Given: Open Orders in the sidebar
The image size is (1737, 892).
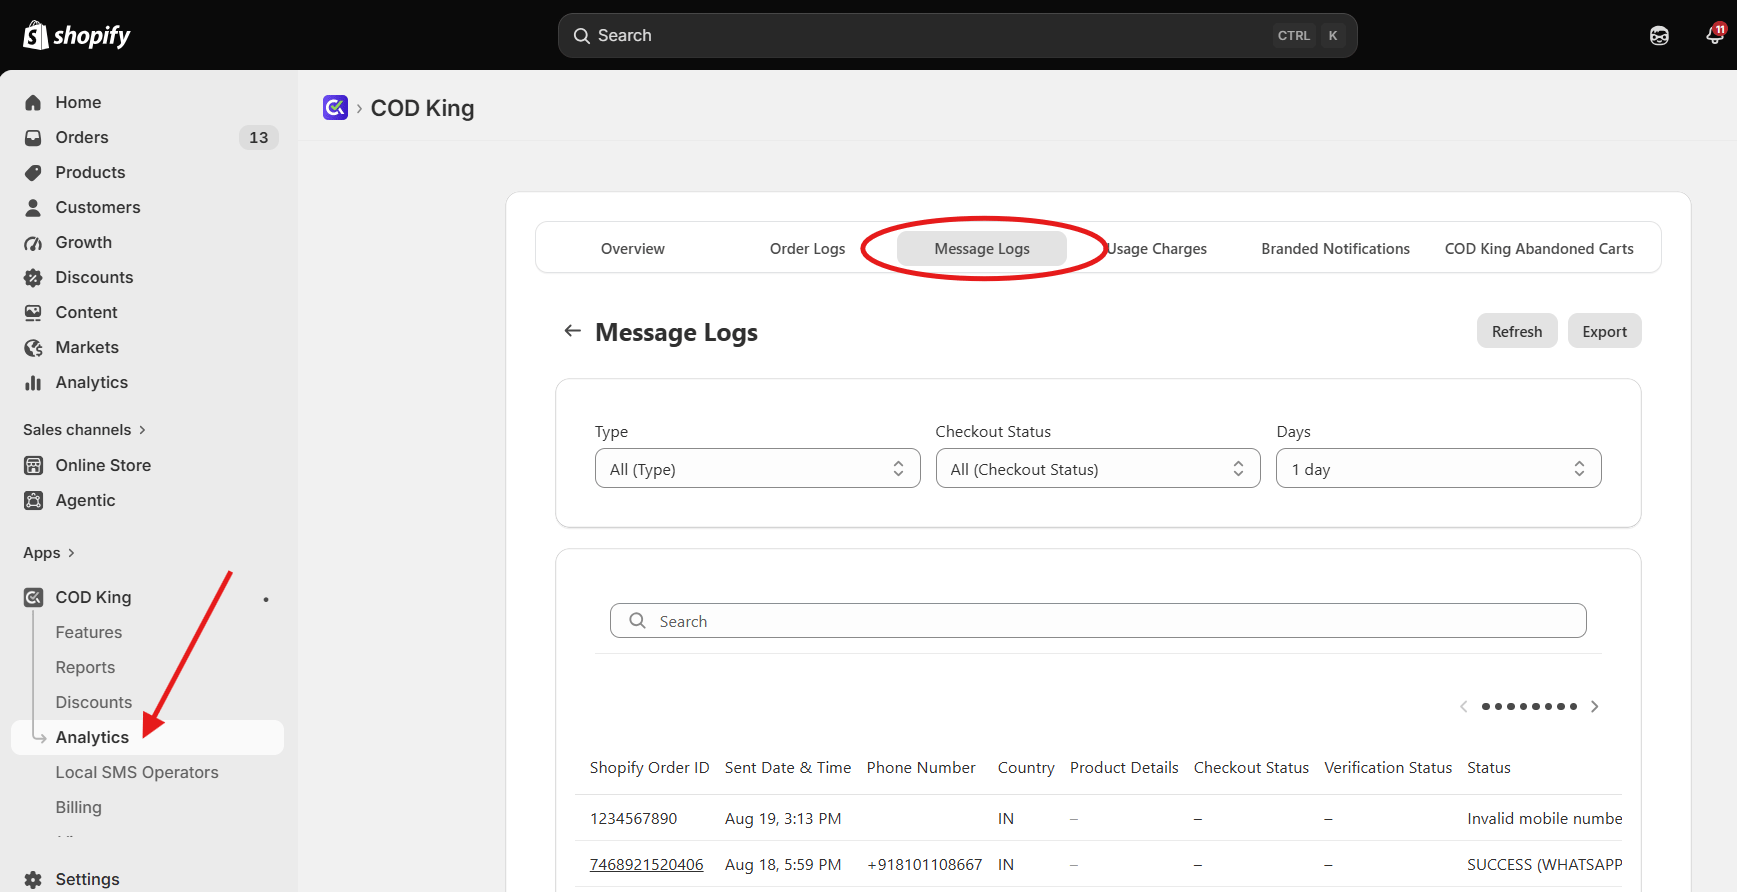Looking at the screenshot, I should [82, 137].
